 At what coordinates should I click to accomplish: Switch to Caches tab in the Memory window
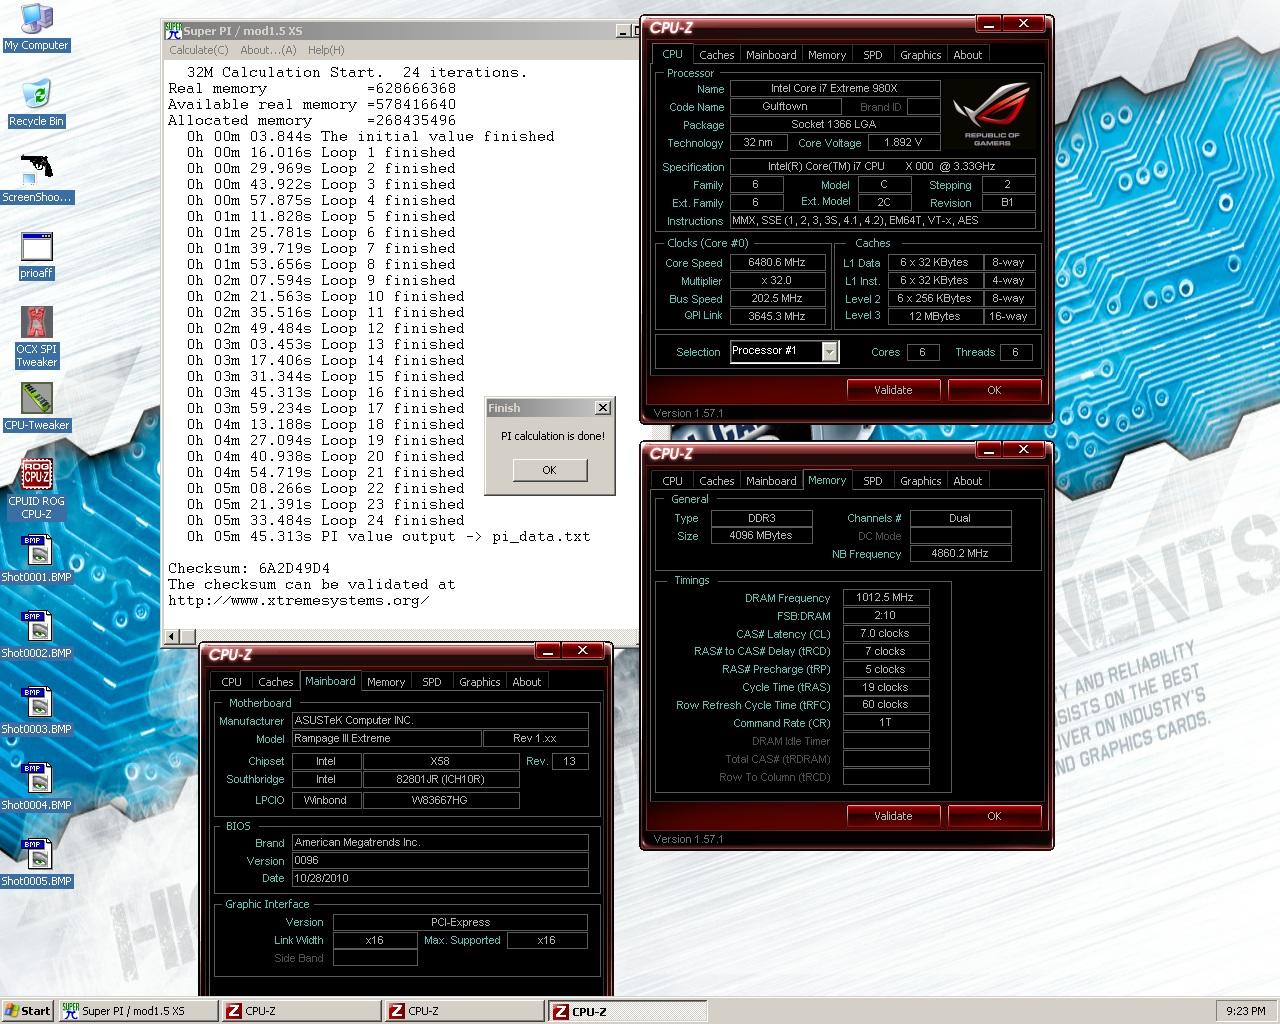pos(716,481)
